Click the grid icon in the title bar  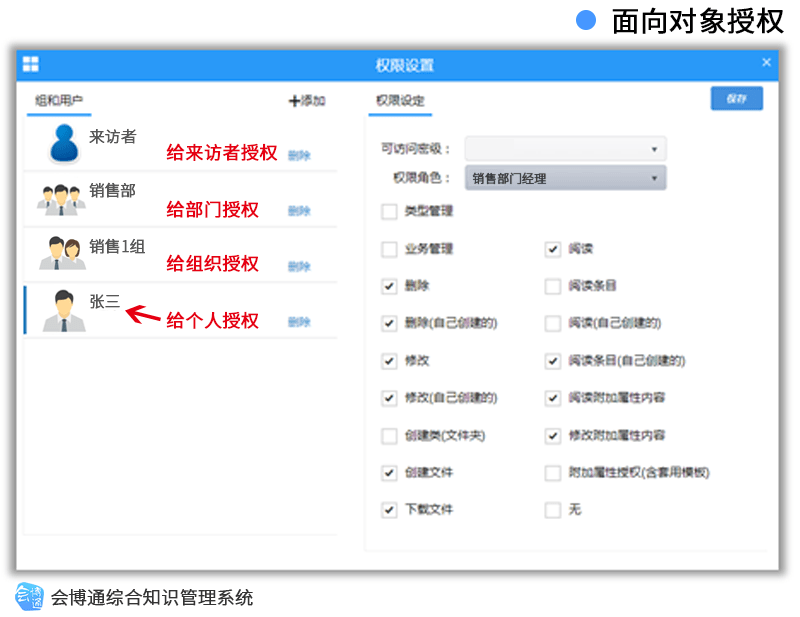click(x=31, y=64)
